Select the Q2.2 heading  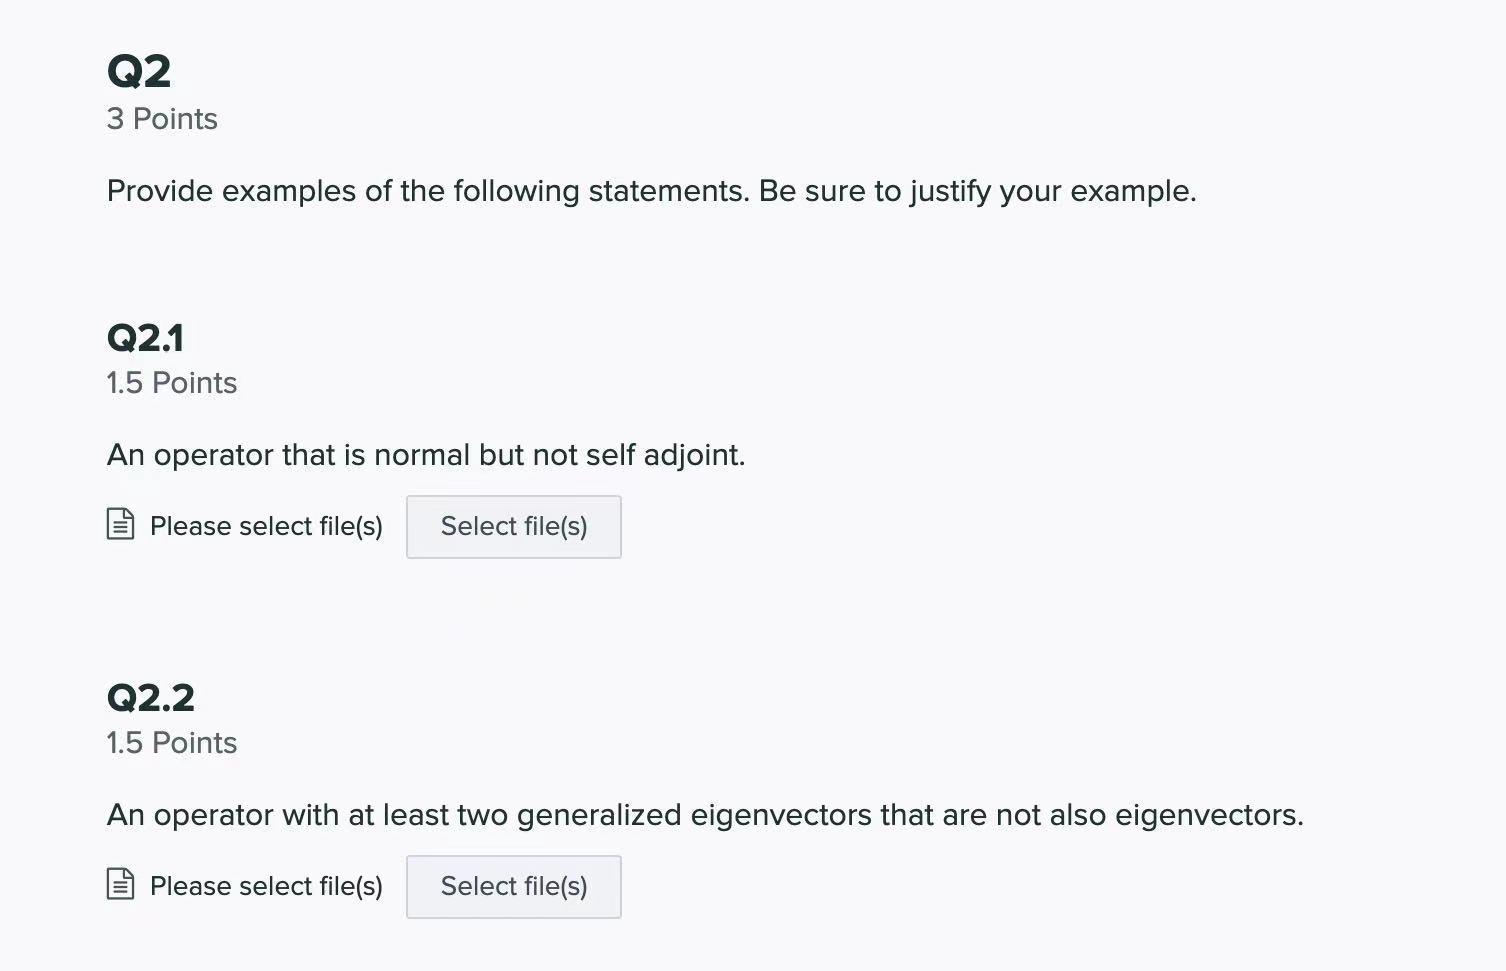point(151,697)
